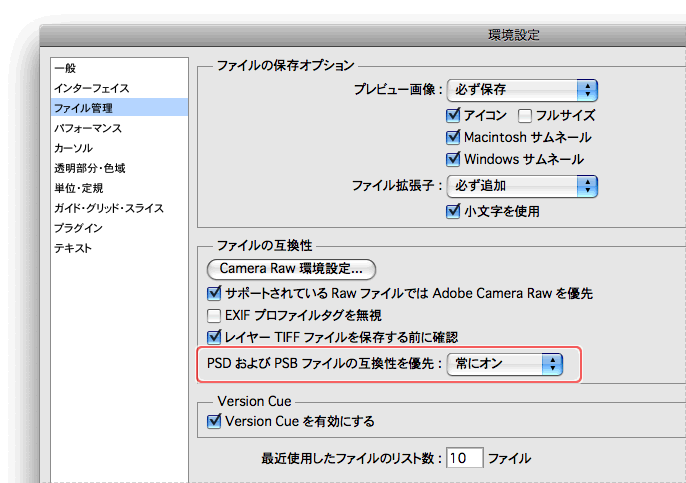Switch to パフォーマンス settings
The height and width of the screenshot is (483, 686).
(119, 128)
